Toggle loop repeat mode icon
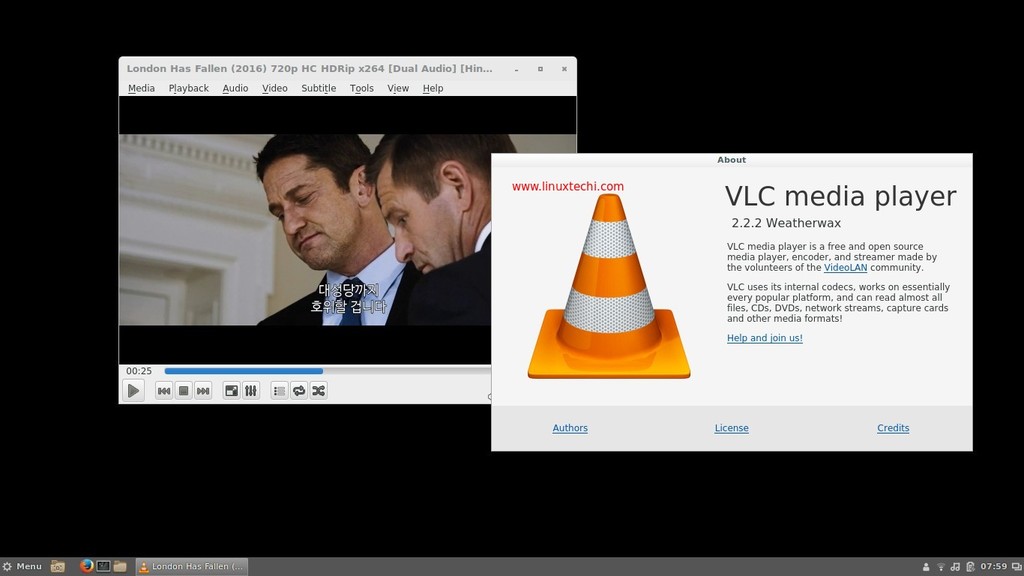 [299, 391]
